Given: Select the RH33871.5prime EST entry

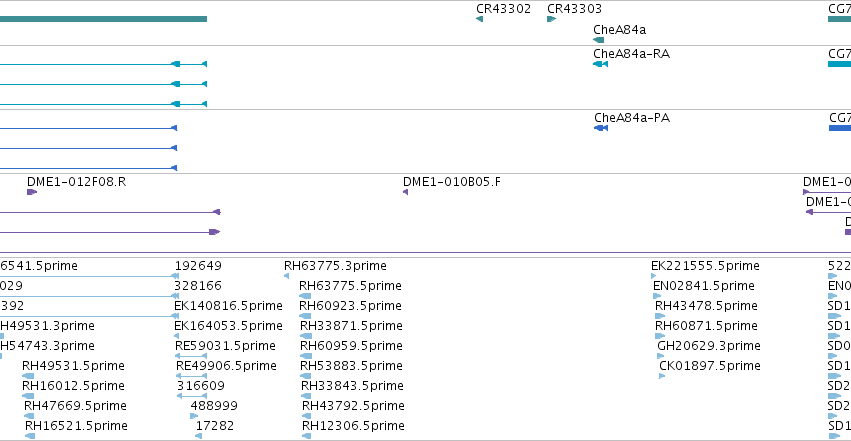Looking at the screenshot, I should (x=351, y=326).
